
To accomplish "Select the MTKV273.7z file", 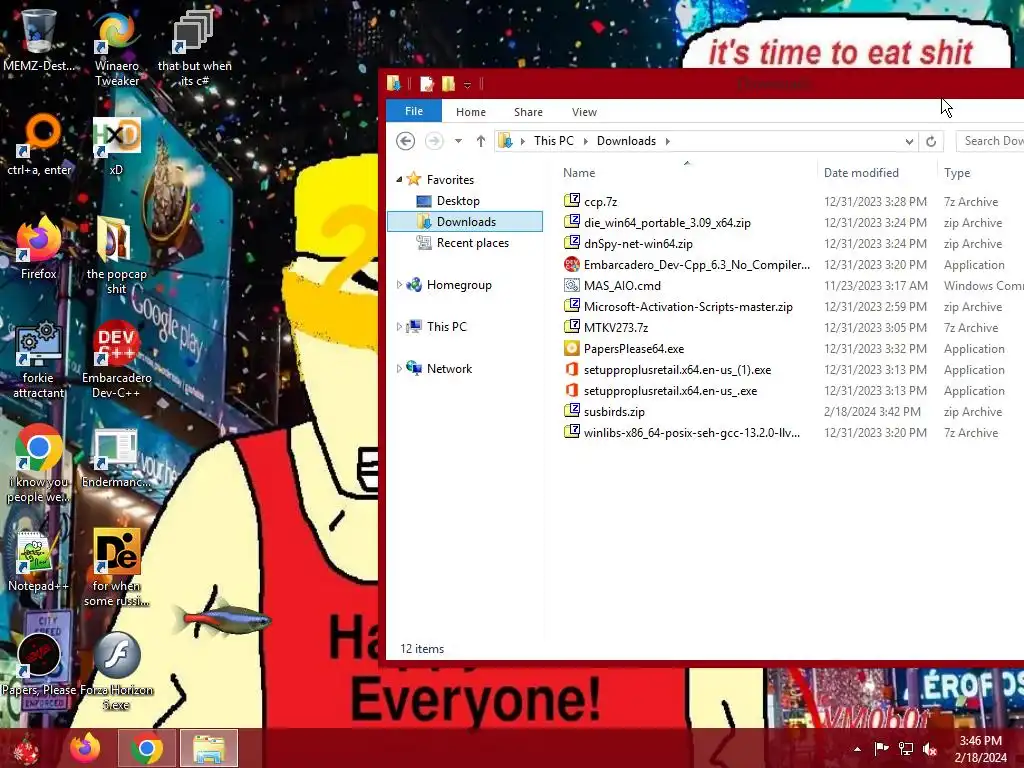I will click(x=616, y=327).
